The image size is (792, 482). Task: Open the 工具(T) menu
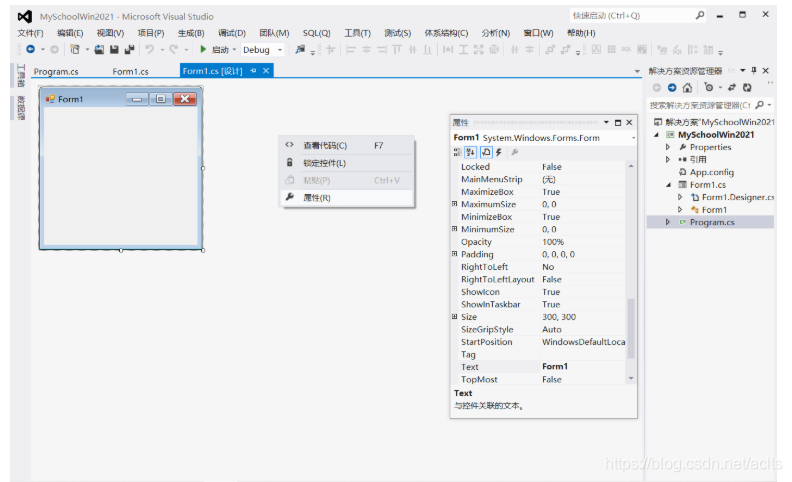pos(357,33)
